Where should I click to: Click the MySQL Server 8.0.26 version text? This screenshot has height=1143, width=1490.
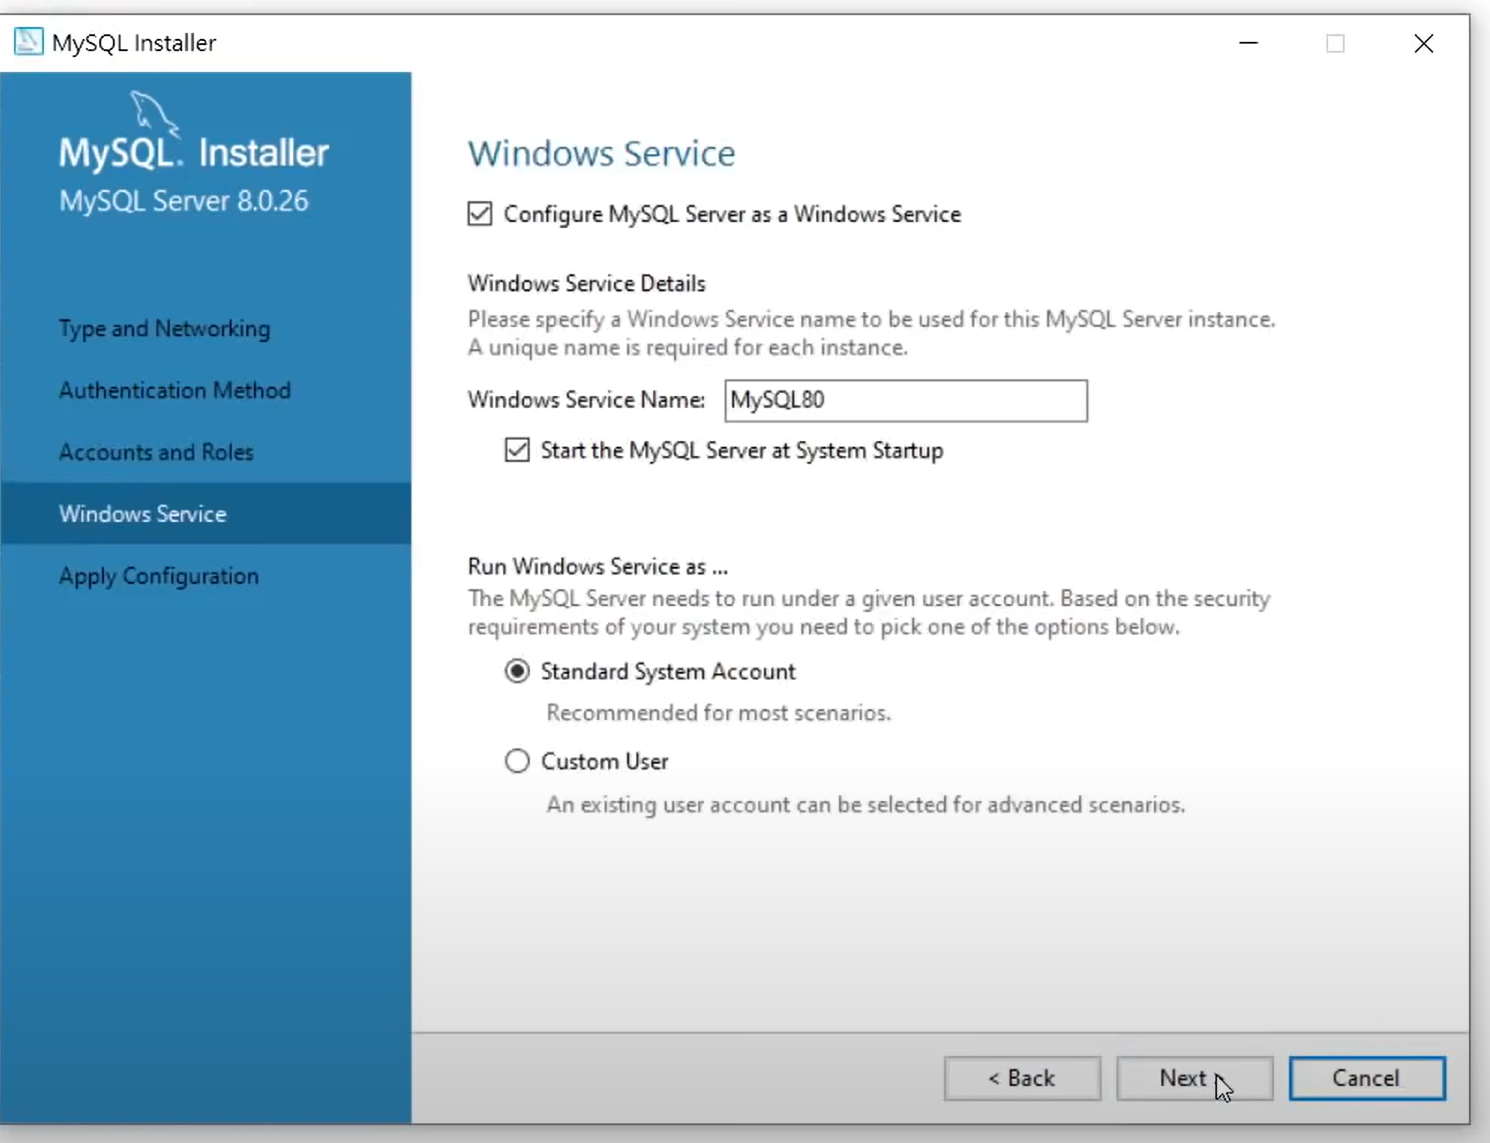click(x=184, y=201)
